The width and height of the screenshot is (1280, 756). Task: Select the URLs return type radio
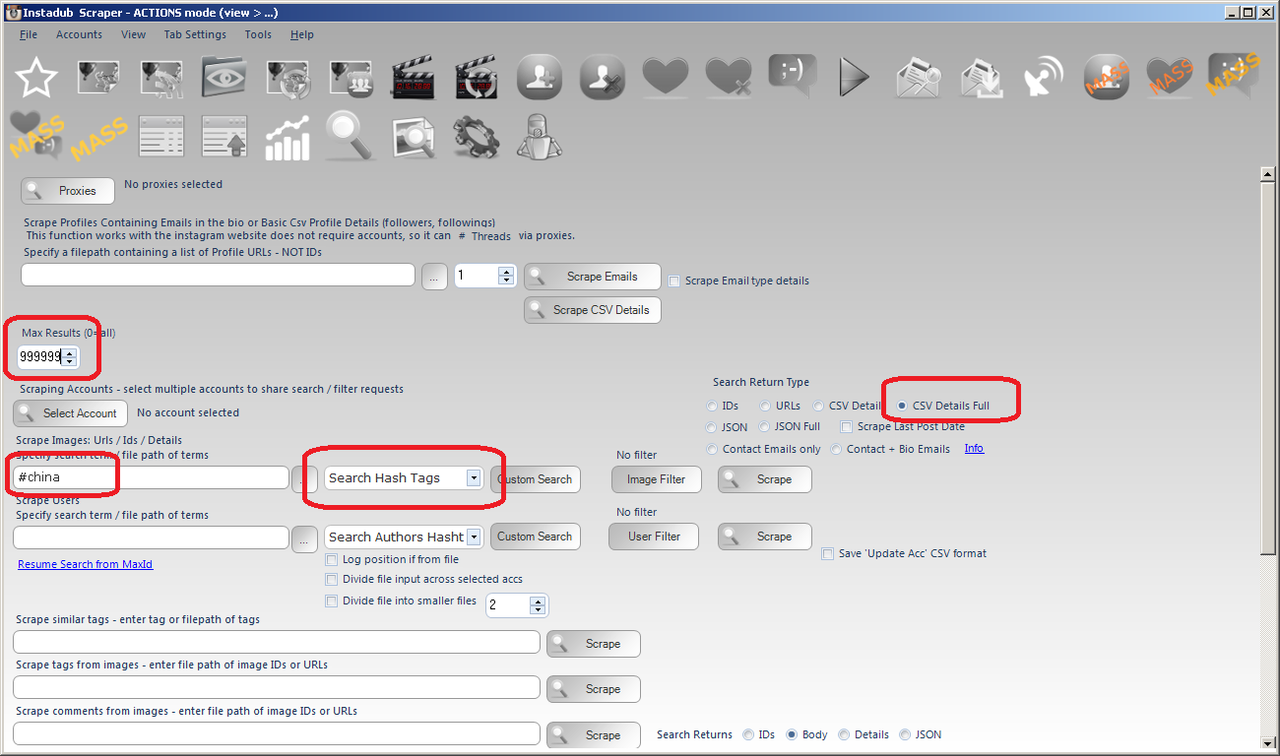765,406
